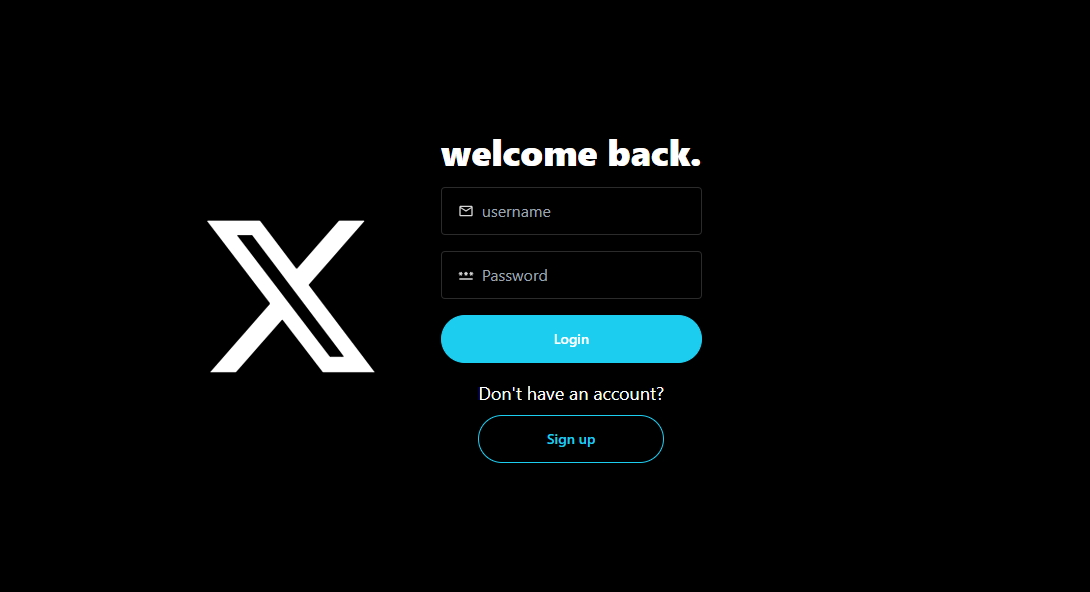Screen dimensions: 1090x592
Task: Click the "welcome back." heading
Action: pyautogui.click(x=571, y=154)
